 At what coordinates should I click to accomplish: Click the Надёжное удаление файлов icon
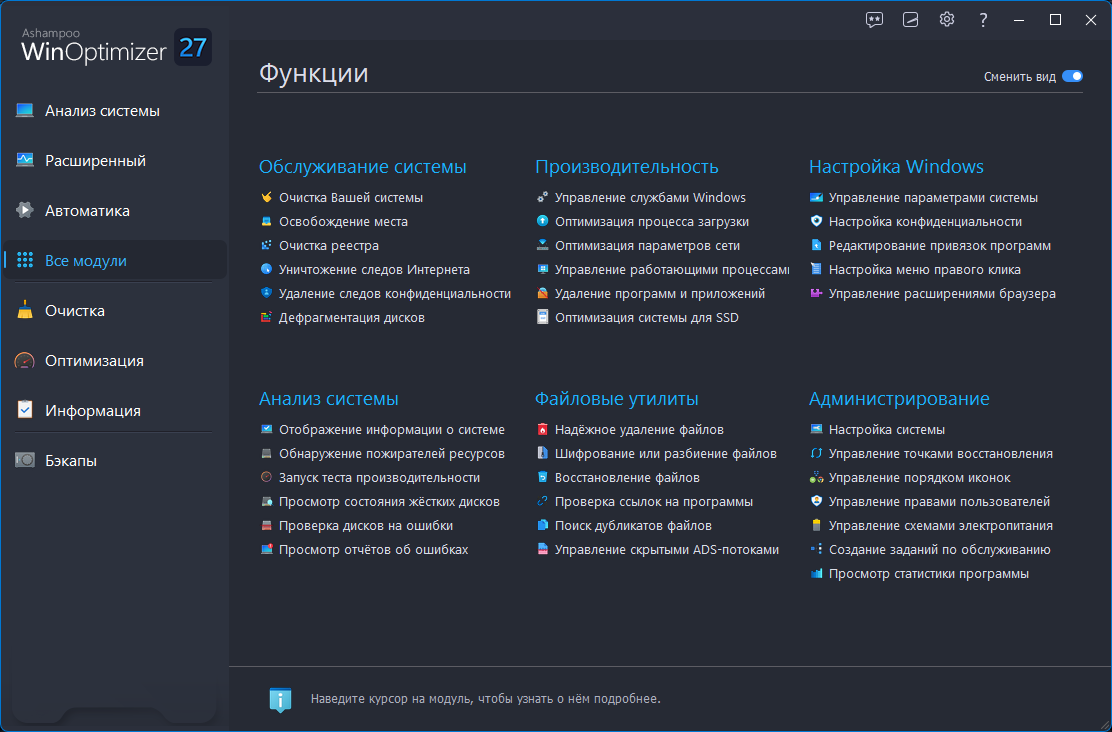pyautogui.click(x=543, y=429)
